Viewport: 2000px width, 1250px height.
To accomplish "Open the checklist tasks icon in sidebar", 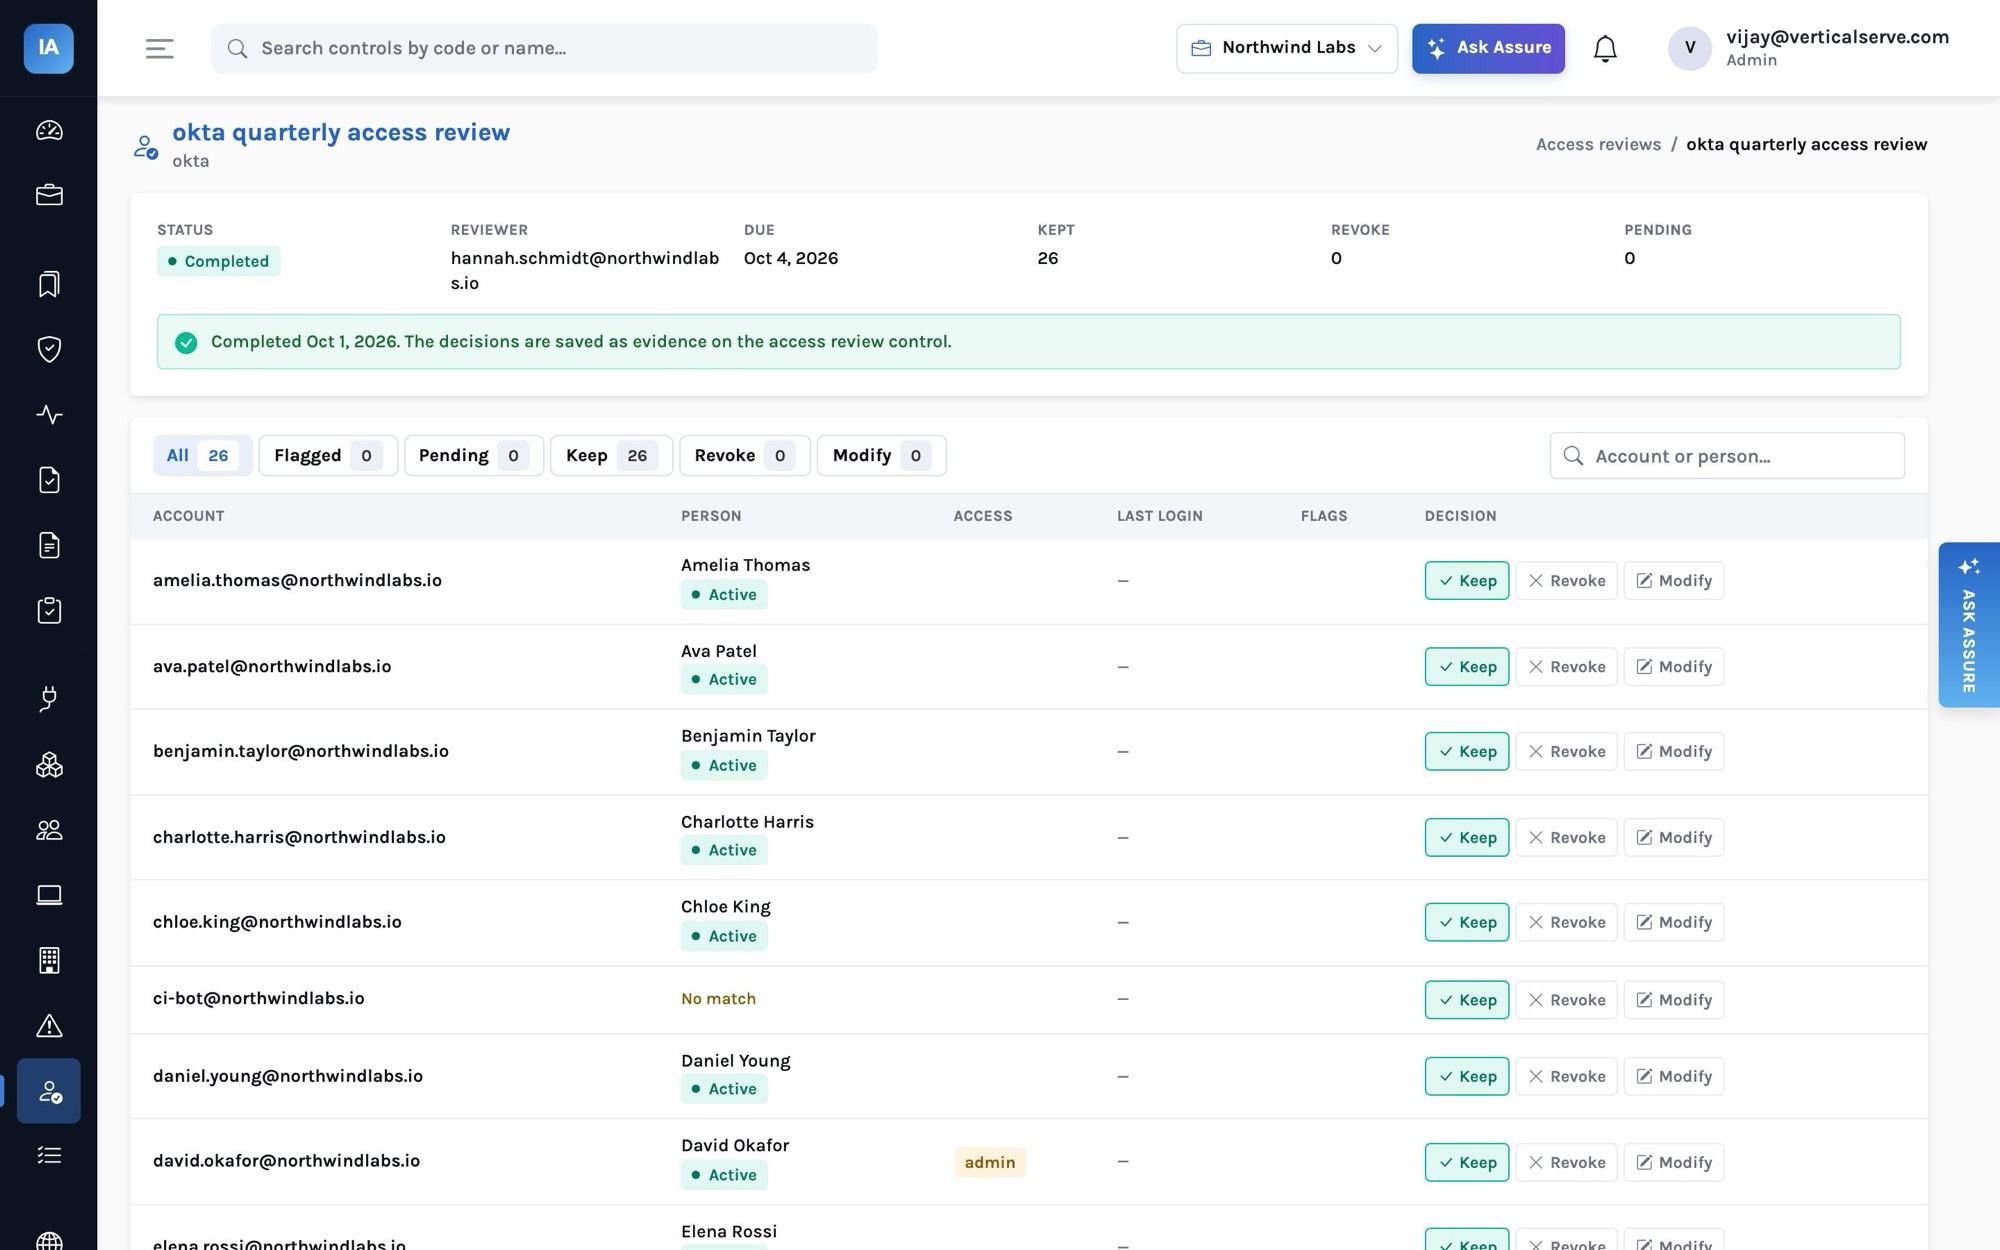I will tap(49, 1156).
